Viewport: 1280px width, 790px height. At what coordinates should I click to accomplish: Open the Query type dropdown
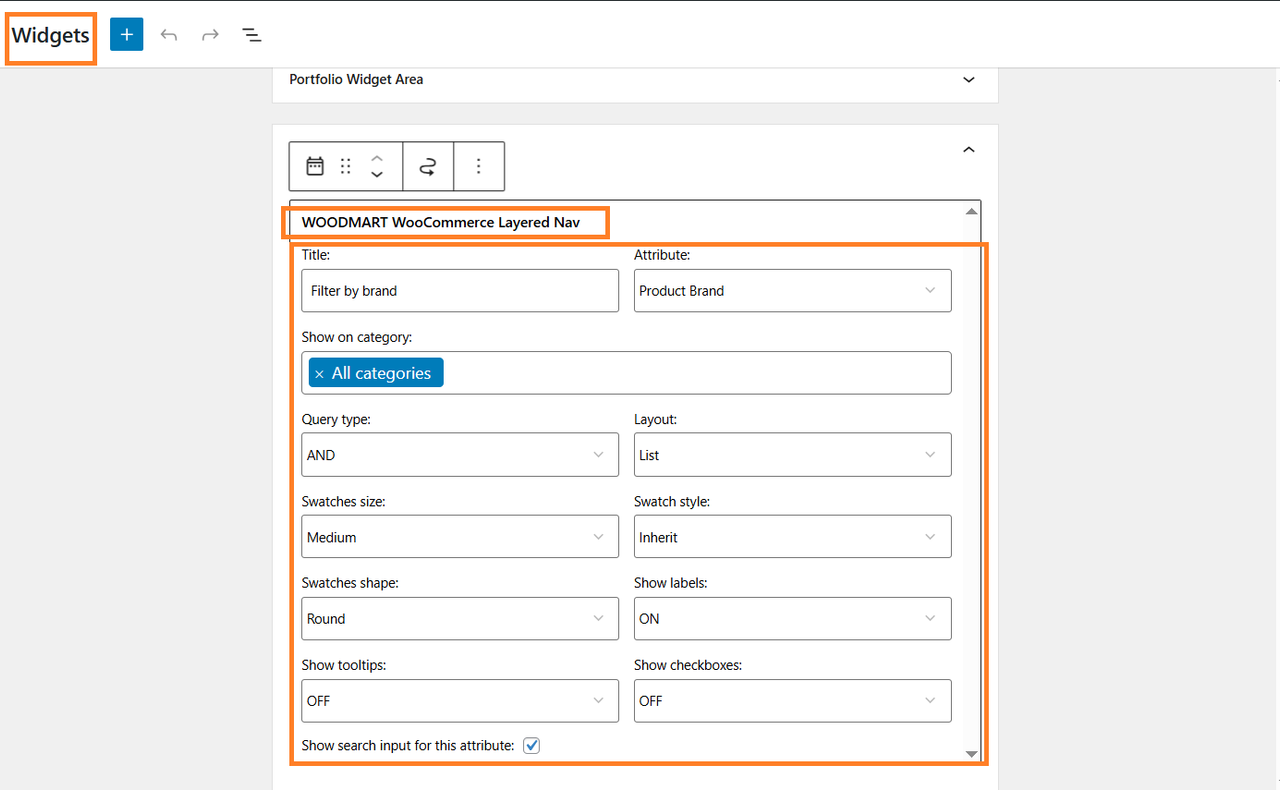coord(460,455)
